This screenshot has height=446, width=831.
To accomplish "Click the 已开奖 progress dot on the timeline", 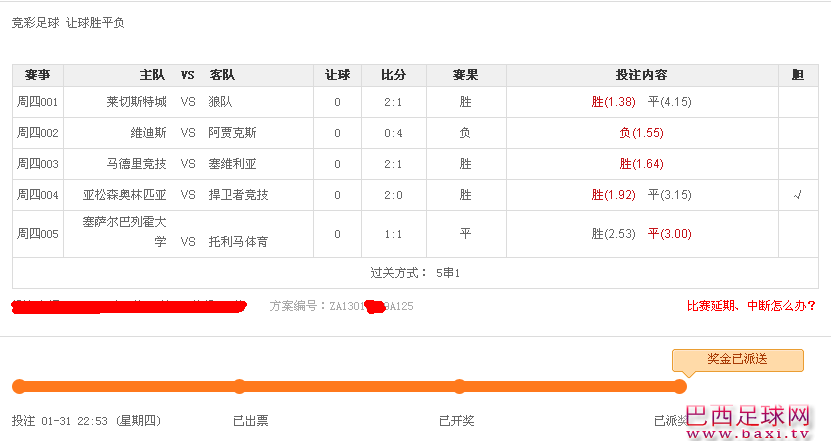I will click(x=459, y=386).
